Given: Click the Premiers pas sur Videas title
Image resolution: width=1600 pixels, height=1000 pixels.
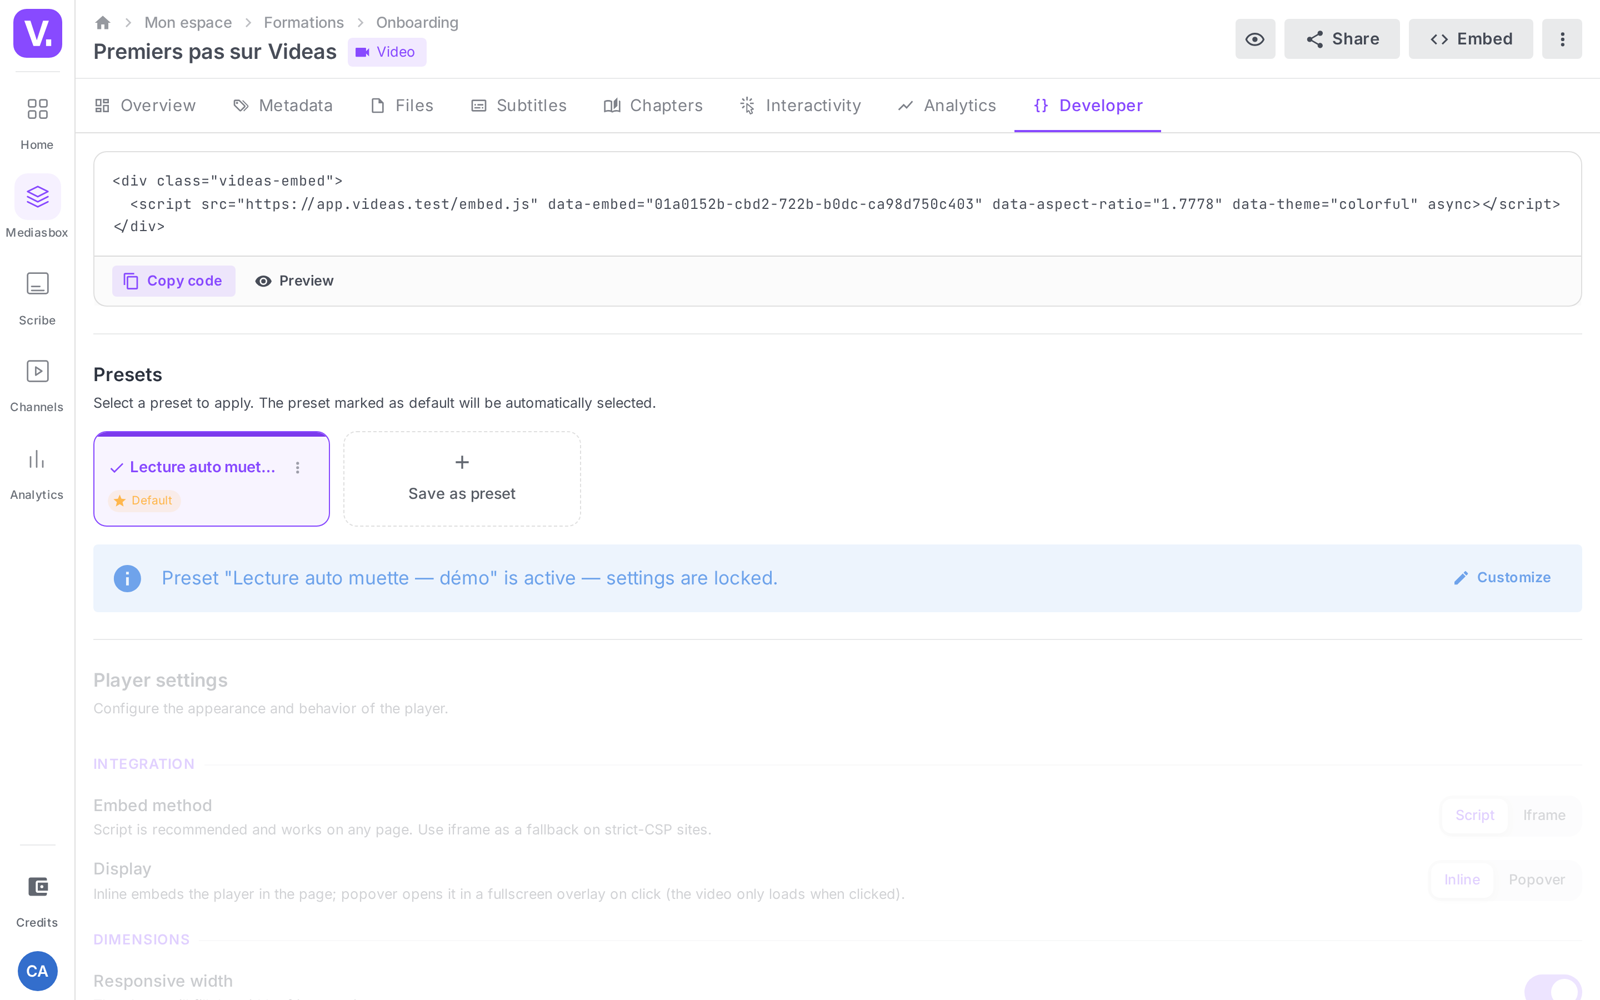Looking at the screenshot, I should pos(215,52).
